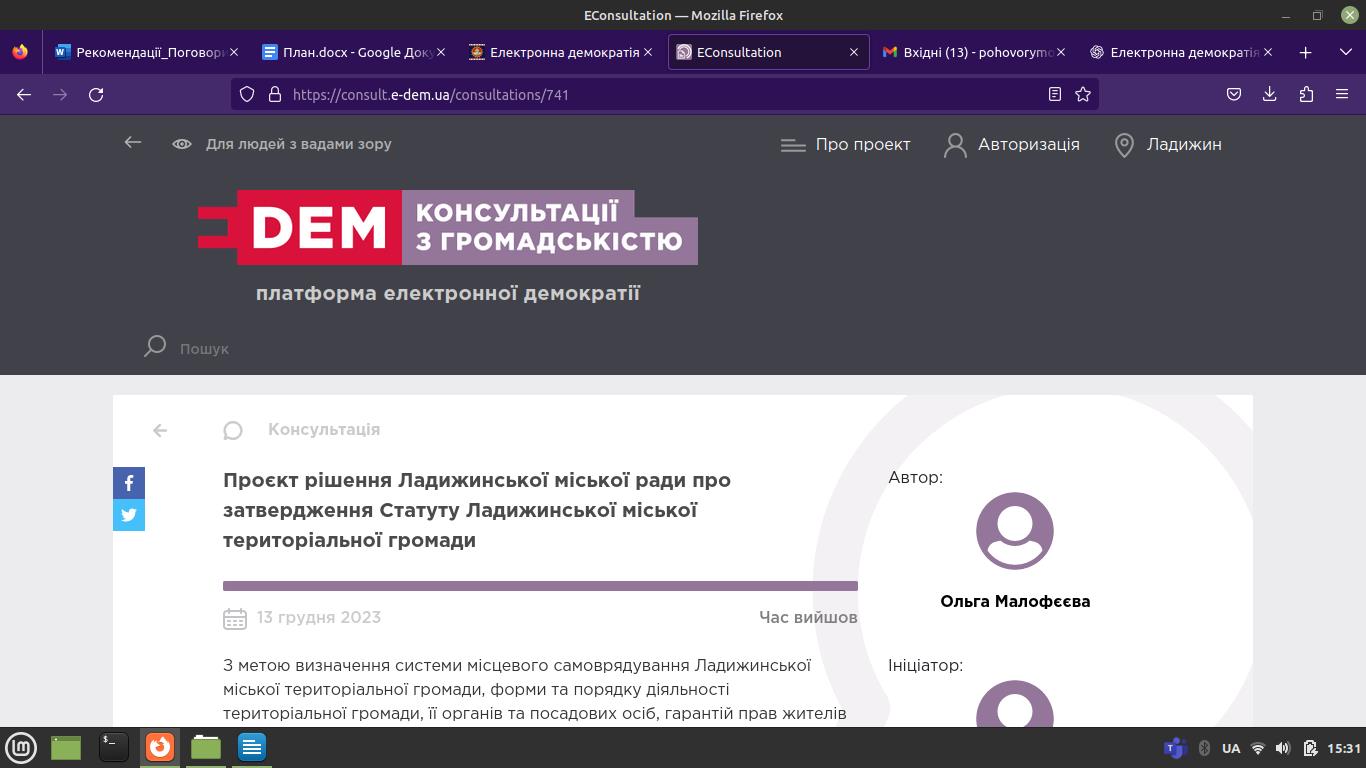Open the E-DEM Консультації з громадськістю logo
Viewport: 1366px width, 768px height.
(447, 227)
